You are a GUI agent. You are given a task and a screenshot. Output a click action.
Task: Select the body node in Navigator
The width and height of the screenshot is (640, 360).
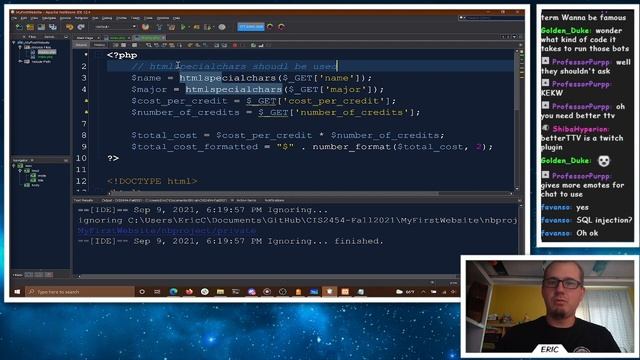tap(35, 185)
